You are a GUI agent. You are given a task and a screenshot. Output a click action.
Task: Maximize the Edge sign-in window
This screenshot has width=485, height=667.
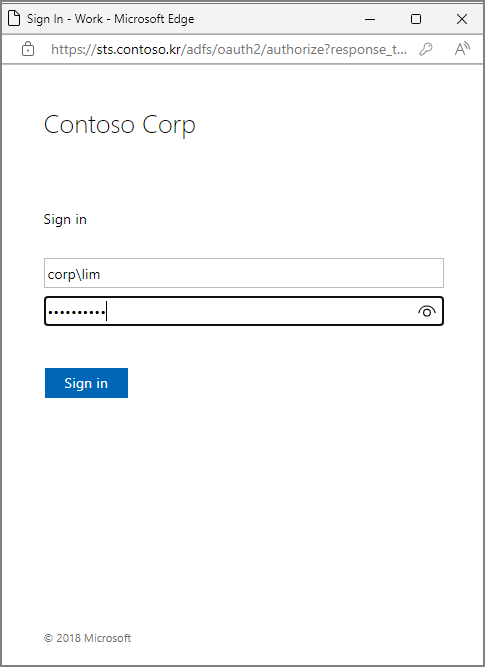point(416,19)
